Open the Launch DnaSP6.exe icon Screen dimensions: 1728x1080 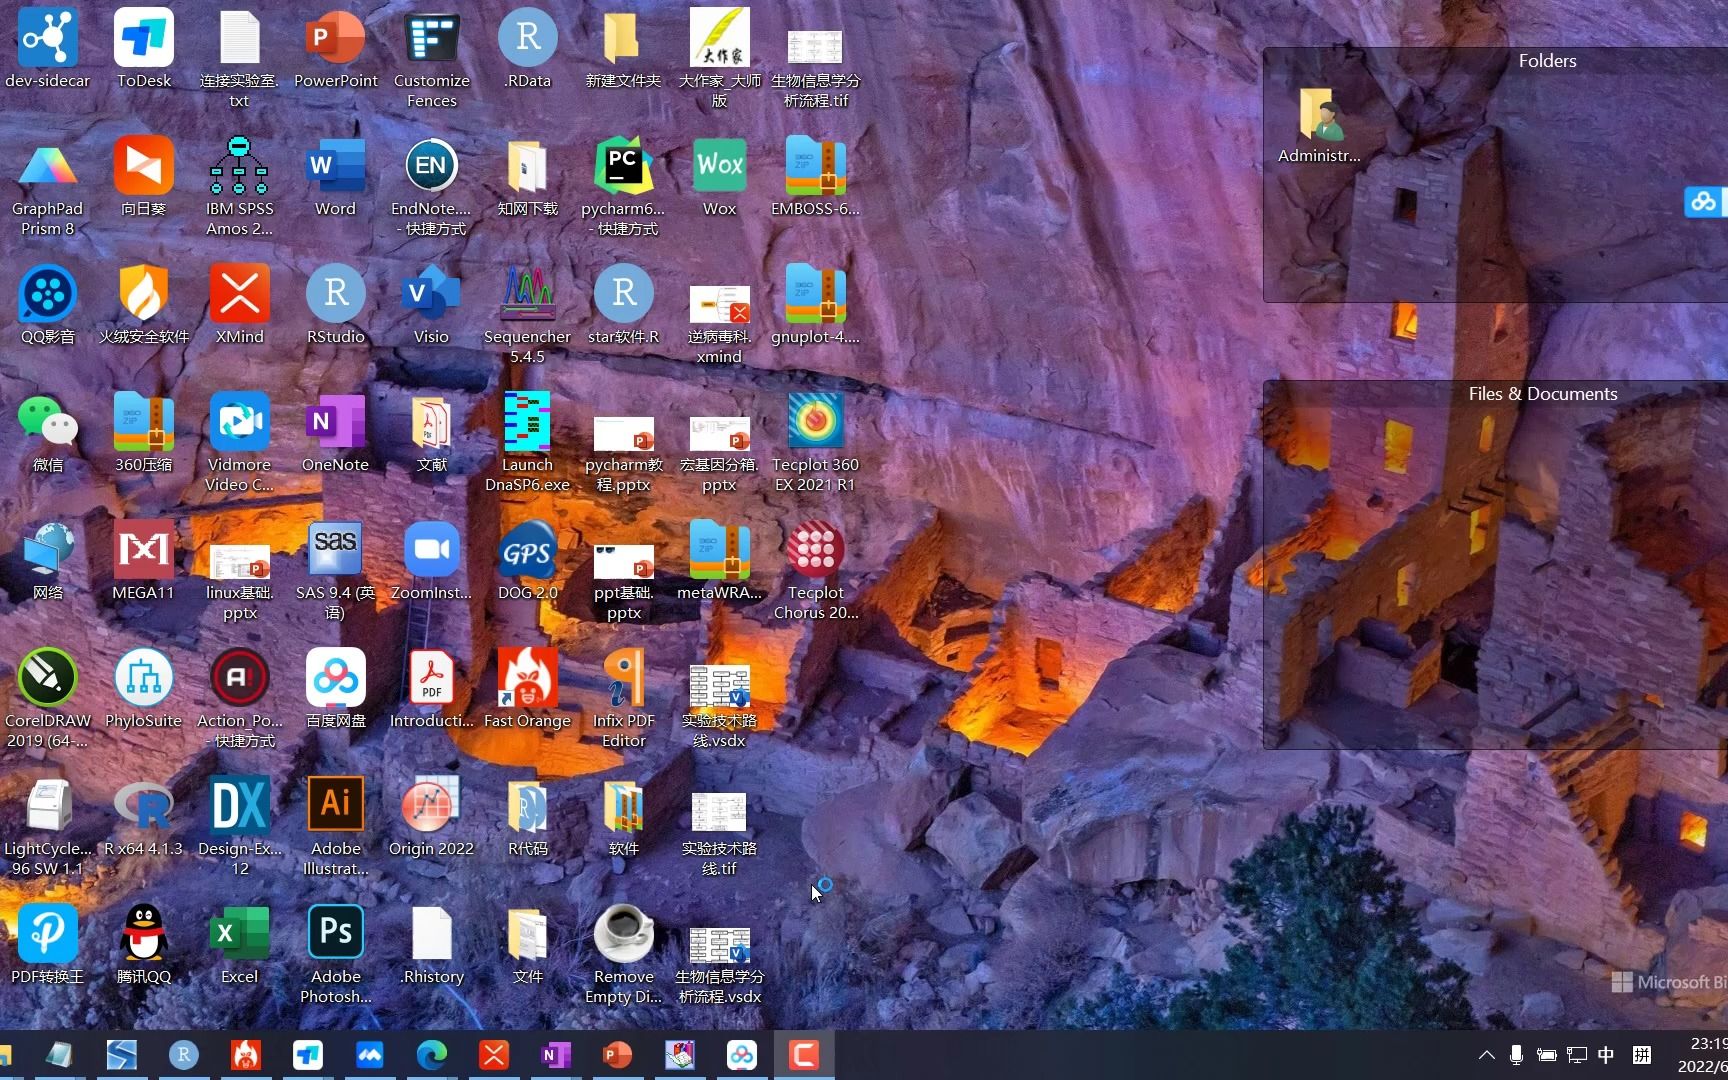click(528, 443)
